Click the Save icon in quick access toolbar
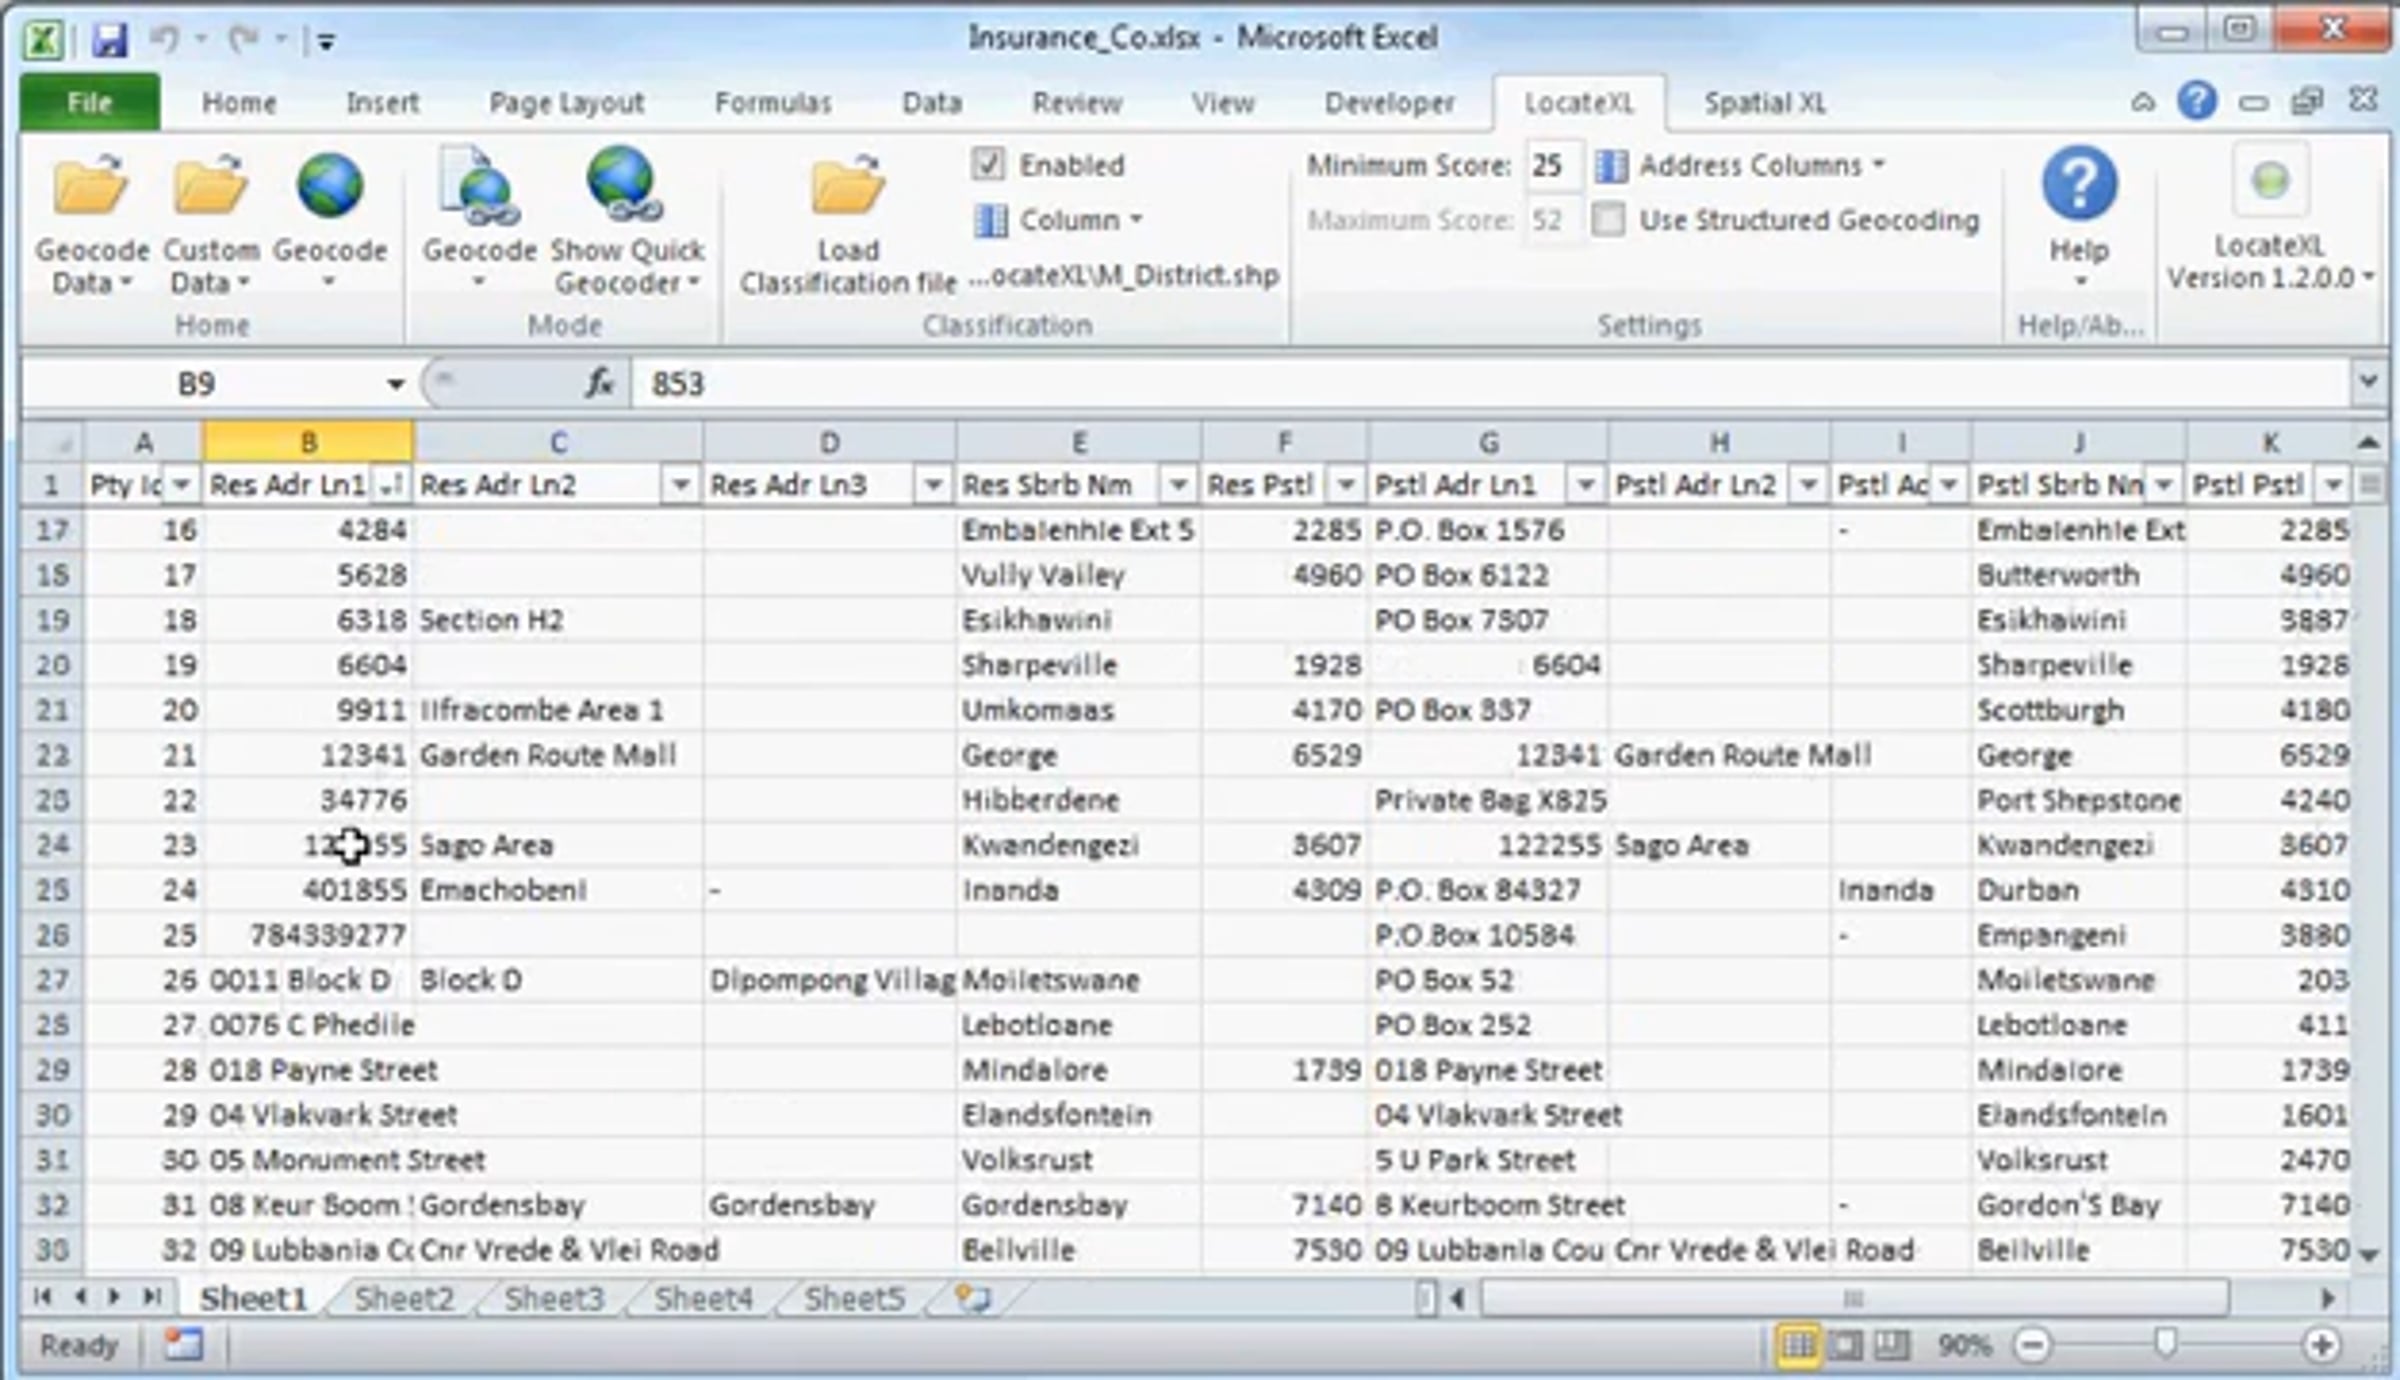The width and height of the screenshot is (2400, 1380). pos(110,40)
